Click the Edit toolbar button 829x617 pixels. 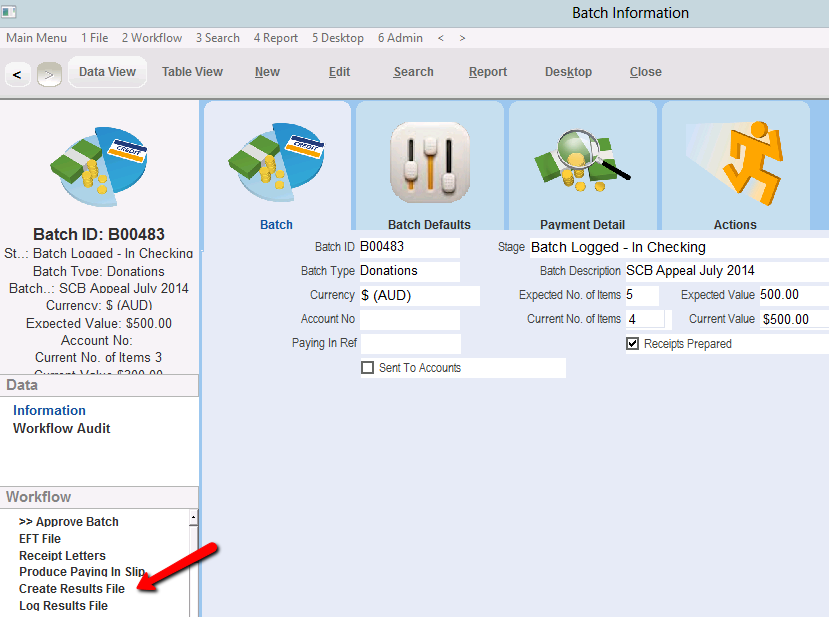point(339,72)
